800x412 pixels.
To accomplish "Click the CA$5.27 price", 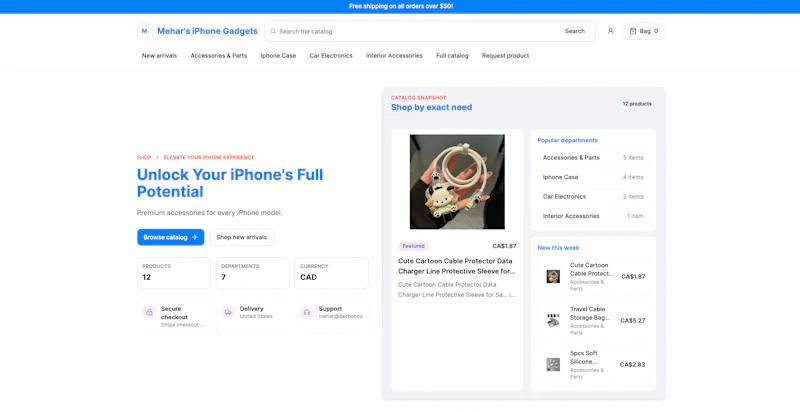I will pyautogui.click(x=633, y=321).
